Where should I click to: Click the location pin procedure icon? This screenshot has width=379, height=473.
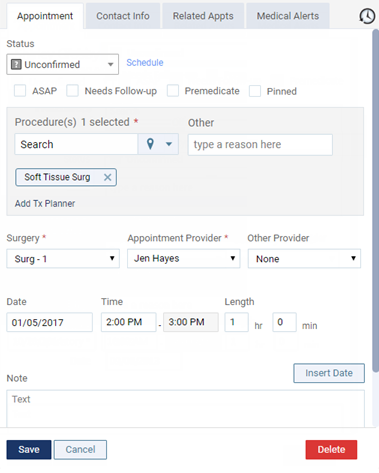point(150,144)
